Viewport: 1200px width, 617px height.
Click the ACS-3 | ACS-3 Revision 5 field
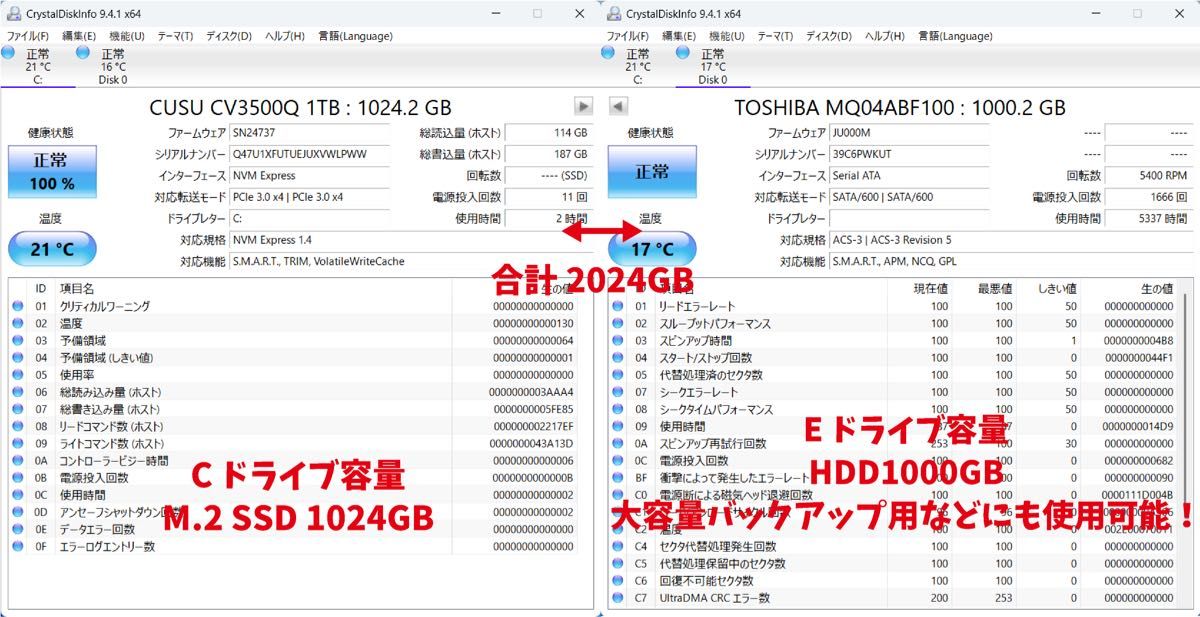click(x=1011, y=240)
